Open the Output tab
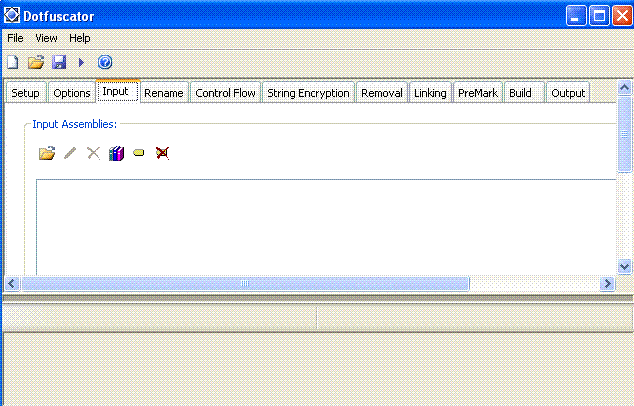634x406 pixels. [568, 93]
